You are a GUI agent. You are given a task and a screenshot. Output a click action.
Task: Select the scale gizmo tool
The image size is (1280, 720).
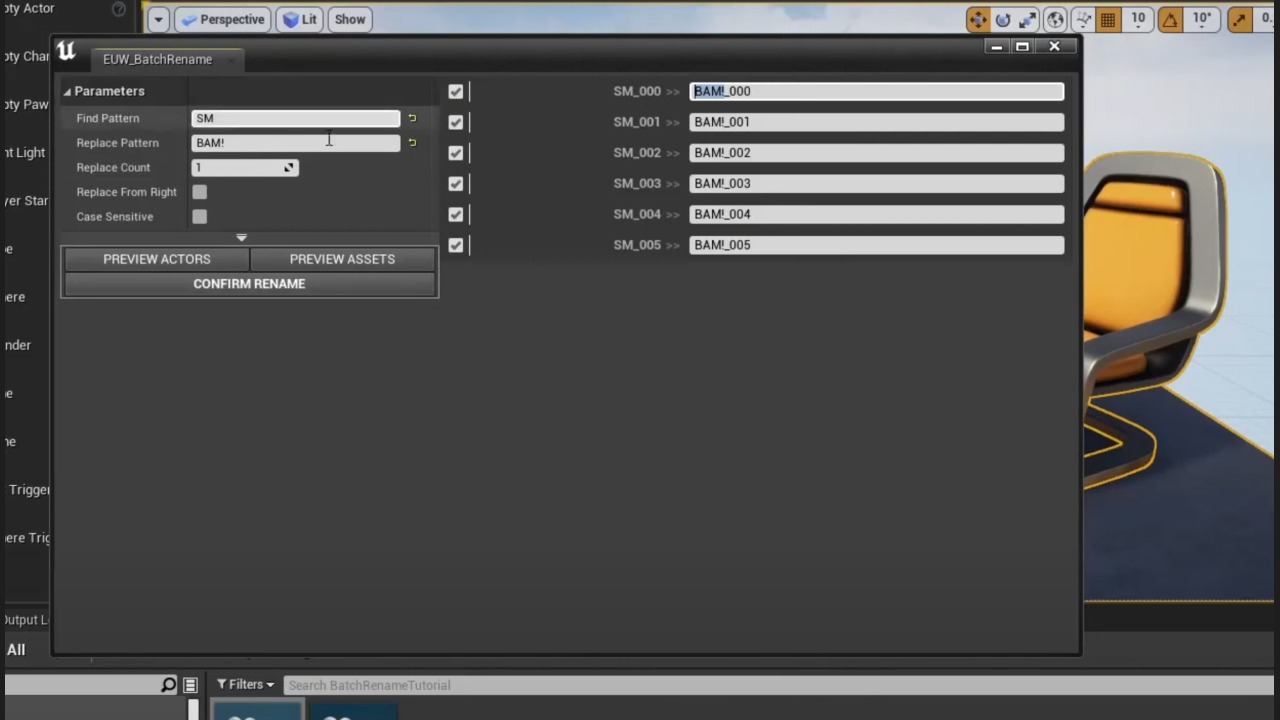(x=1028, y=19)
